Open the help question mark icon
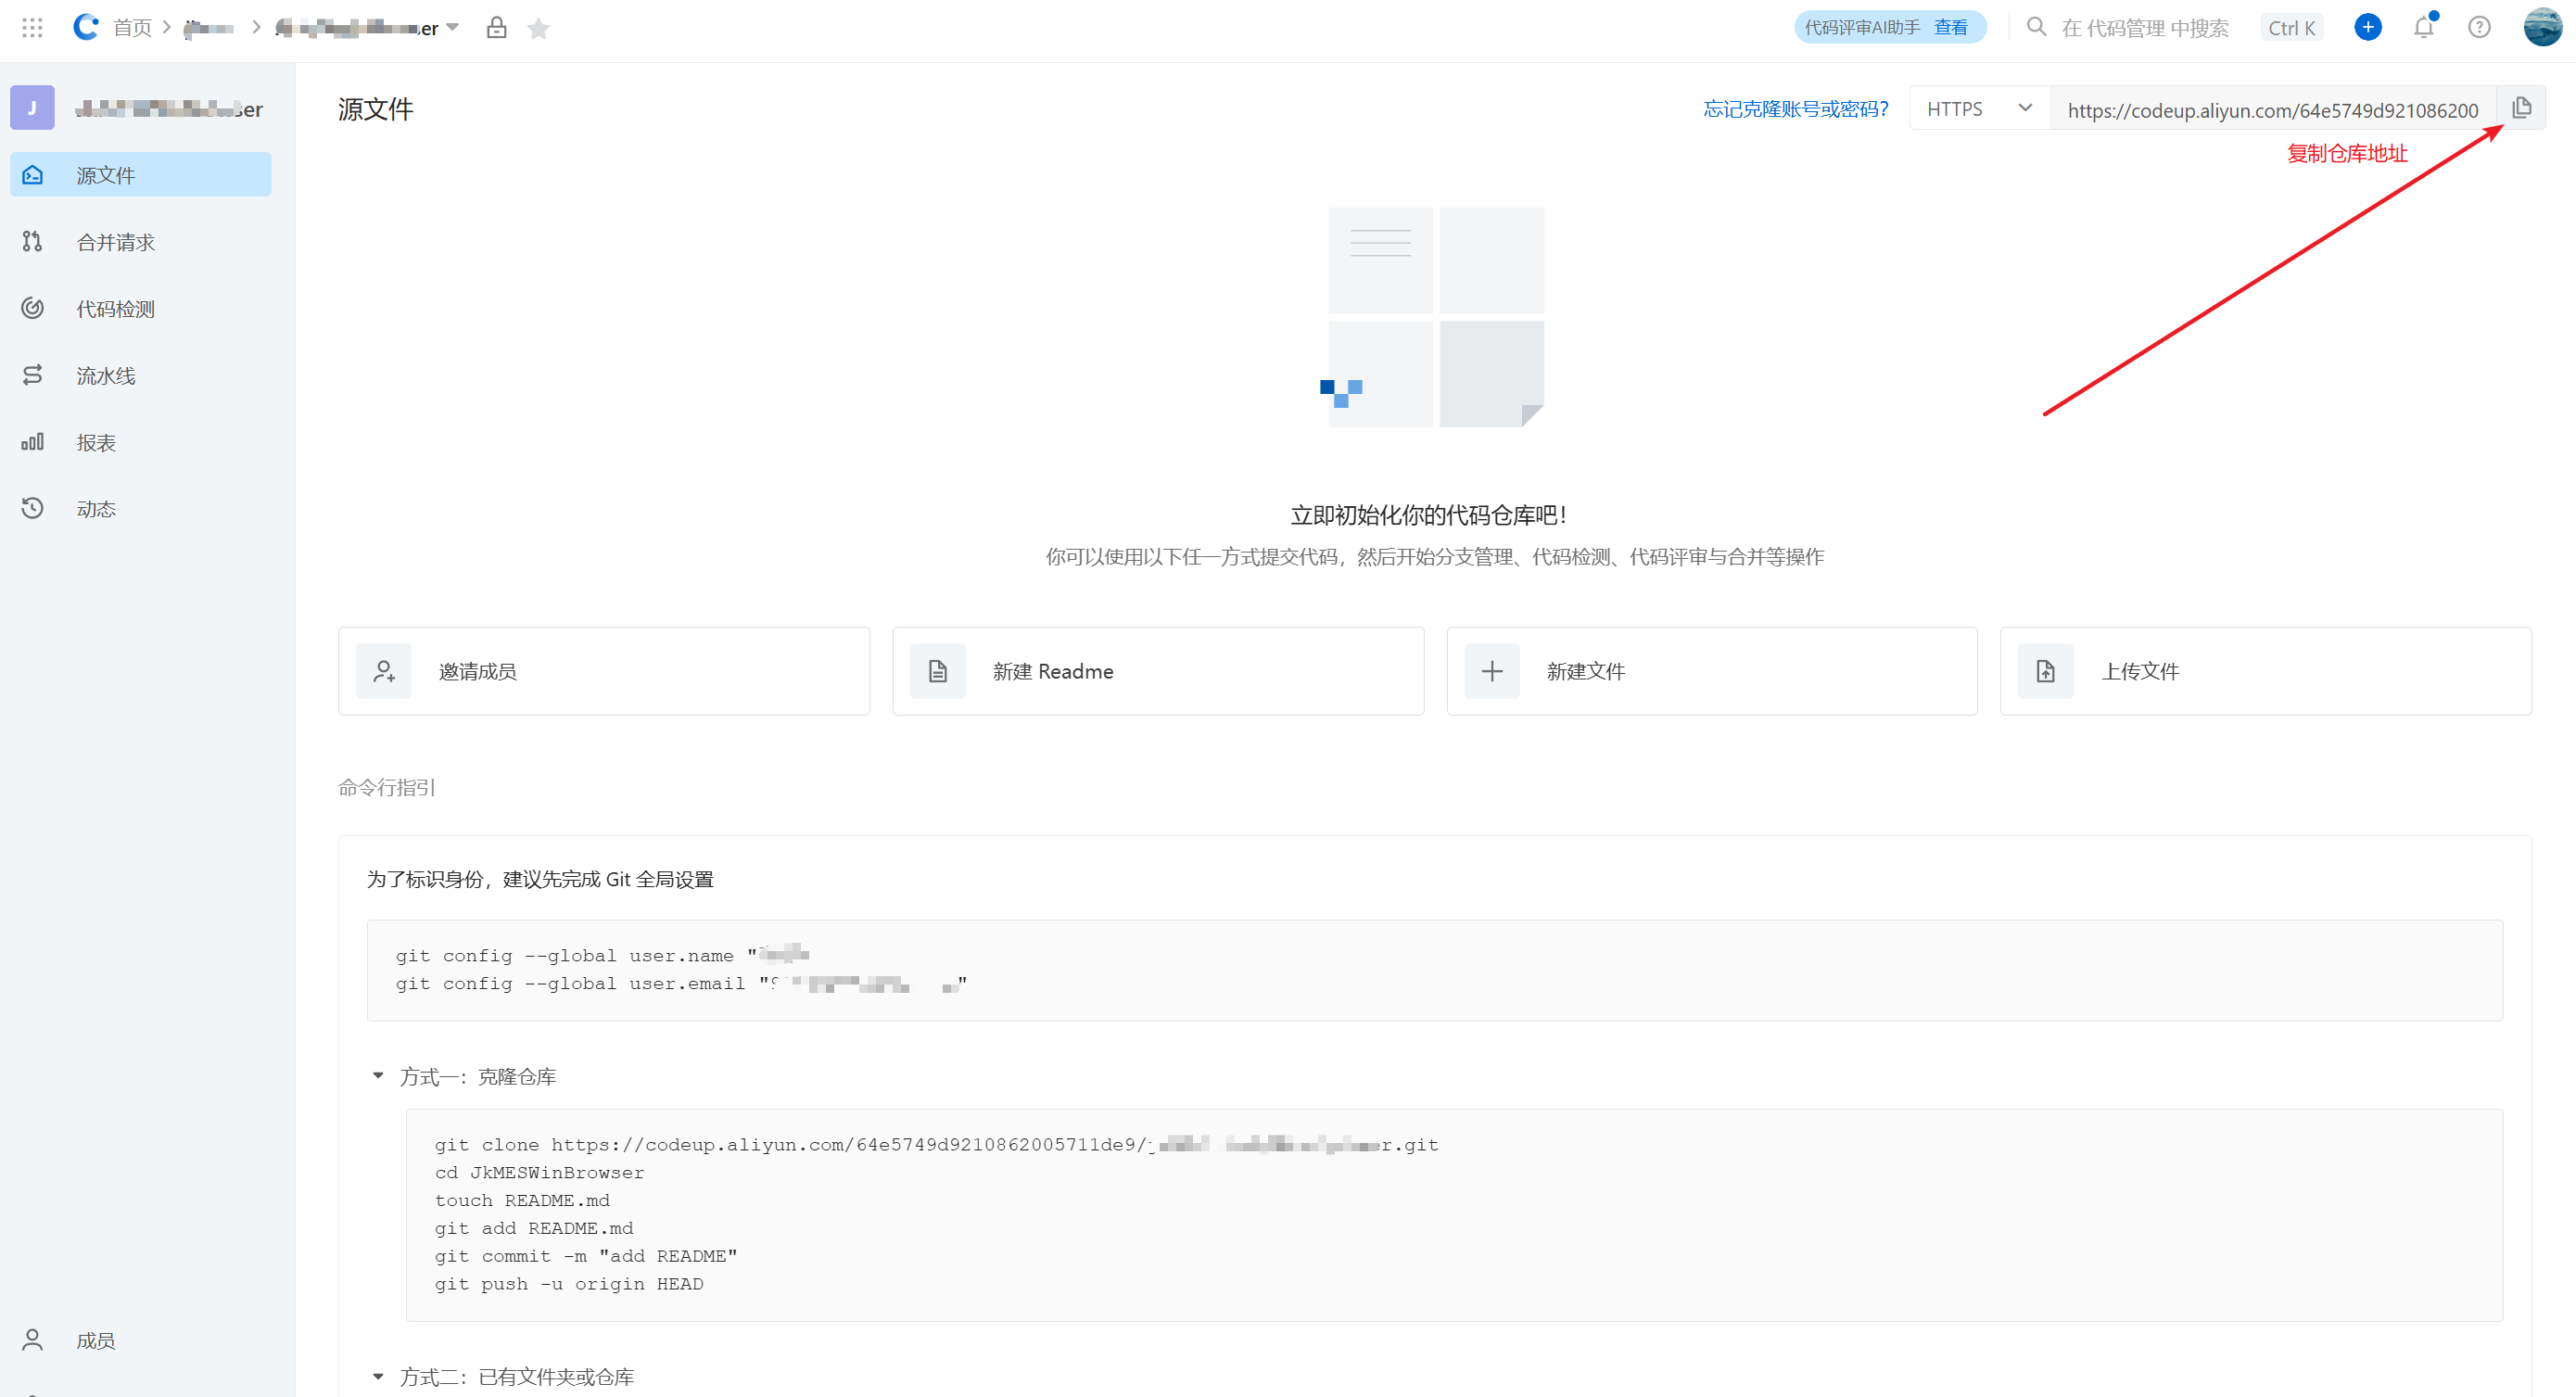The image size is (2576, 1397). tap(2479, 28)
